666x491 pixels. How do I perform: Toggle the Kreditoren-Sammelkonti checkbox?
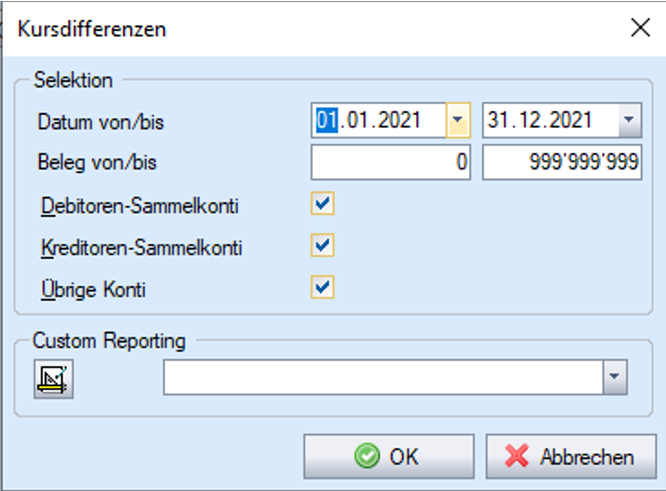click(322, 245)
